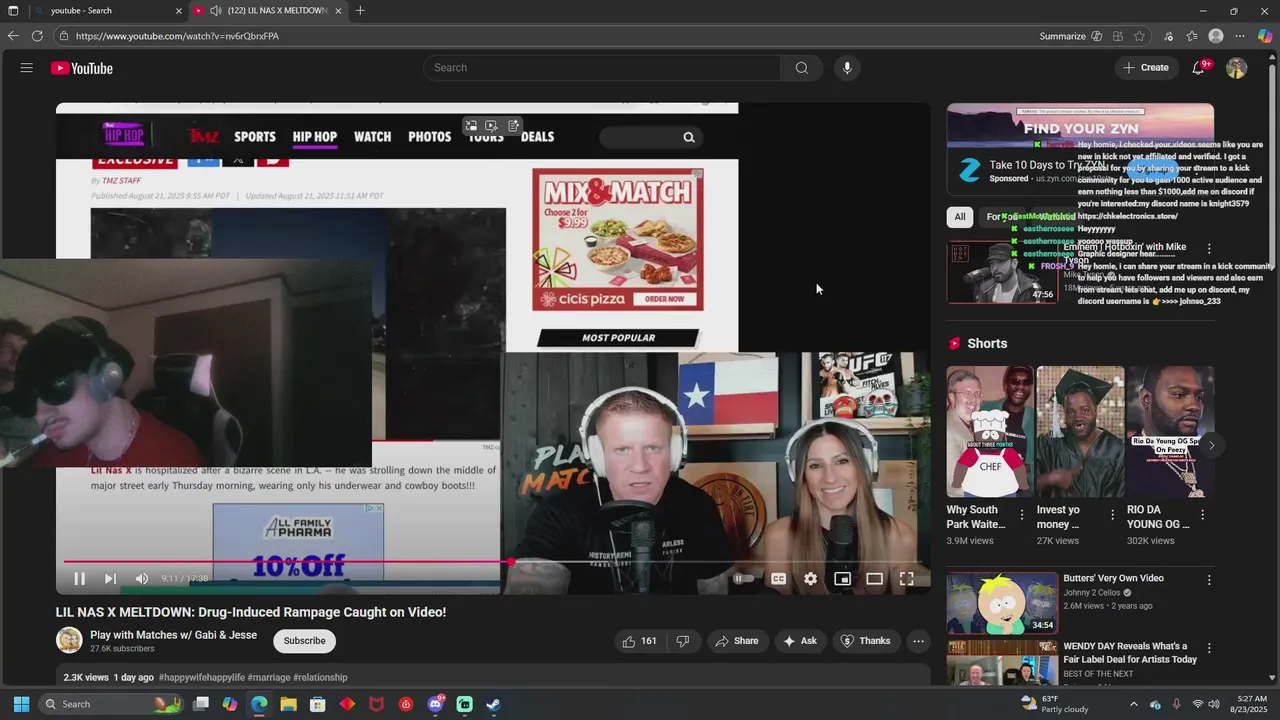
Task: Open YouTube notifications bell
Action: 1199,68
